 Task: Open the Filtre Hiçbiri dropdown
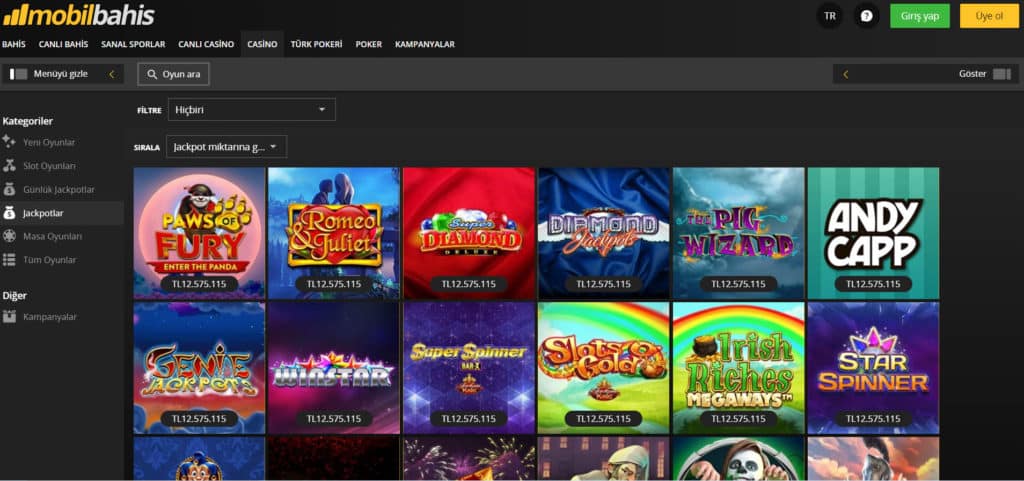point(251,110)
